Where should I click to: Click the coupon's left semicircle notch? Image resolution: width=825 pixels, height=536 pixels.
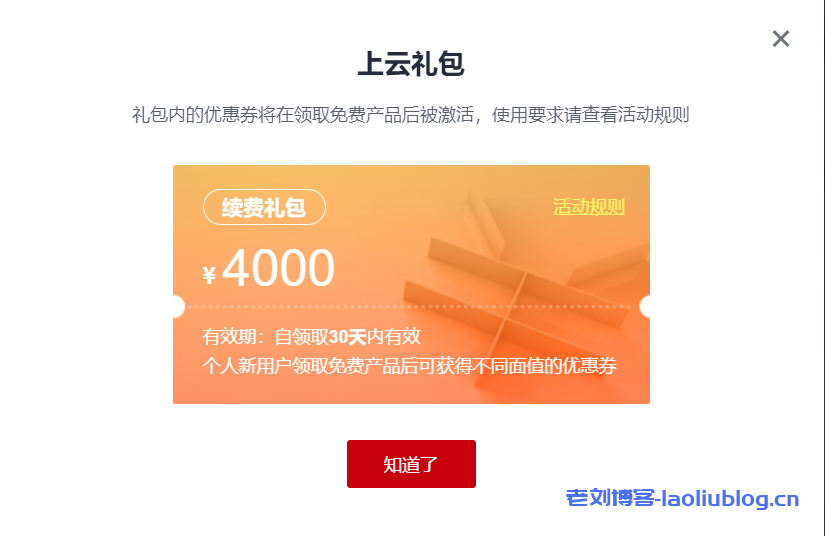[179, 307]
